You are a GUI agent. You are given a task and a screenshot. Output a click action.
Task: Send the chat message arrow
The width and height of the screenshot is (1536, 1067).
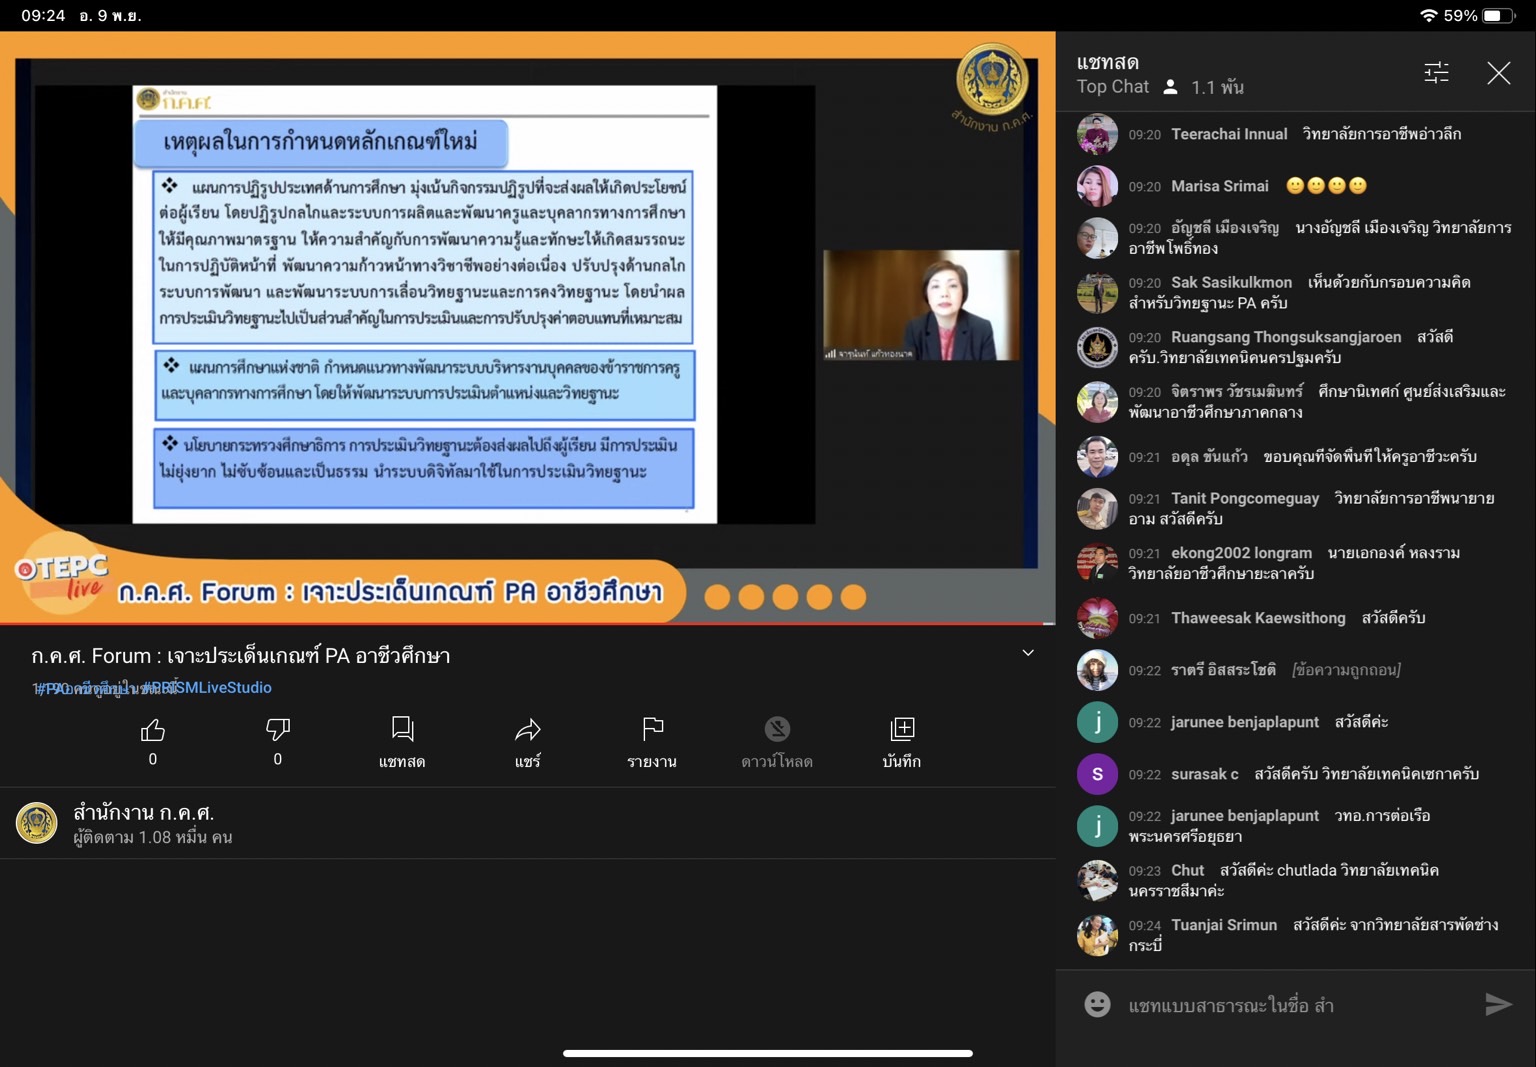coord(1497,1004)
